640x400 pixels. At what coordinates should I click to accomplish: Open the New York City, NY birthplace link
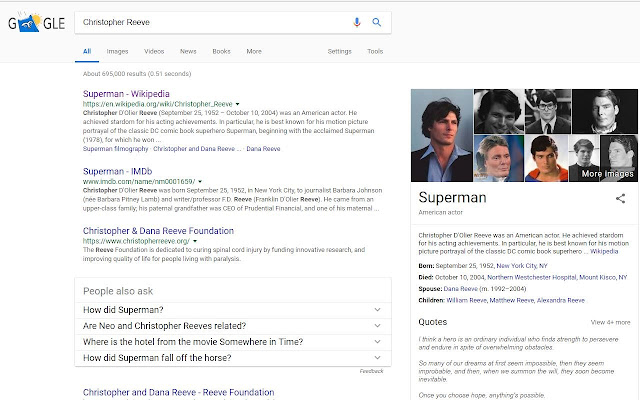(522, 266)
